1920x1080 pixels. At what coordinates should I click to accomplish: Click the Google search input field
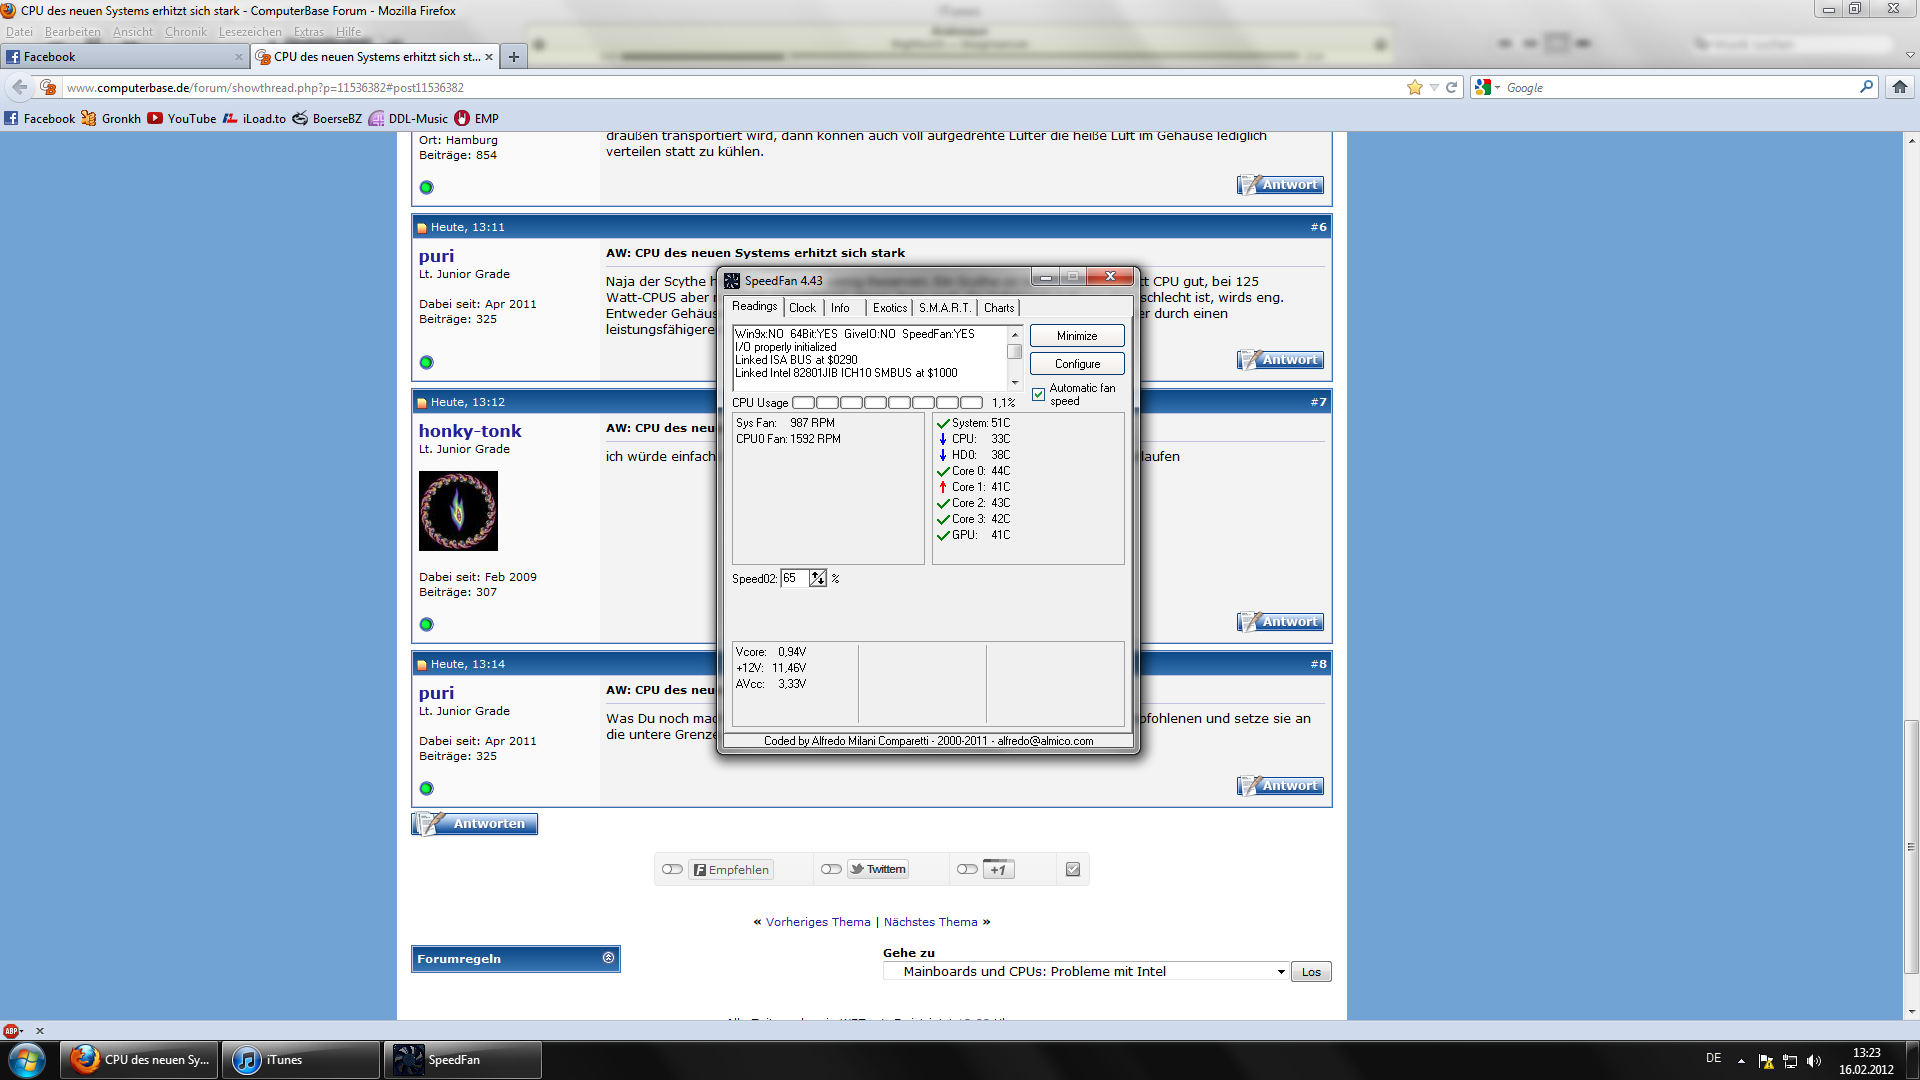pyautogui.click(x=1680, y=88)
